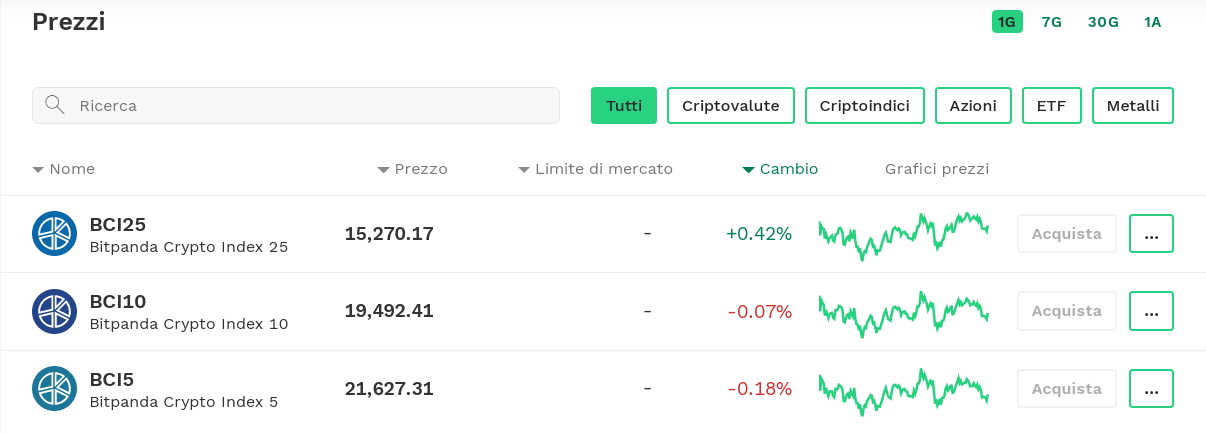Open the more options menu for BCI25
The width and height of the screenshot is (1206, 433).
1151,234
